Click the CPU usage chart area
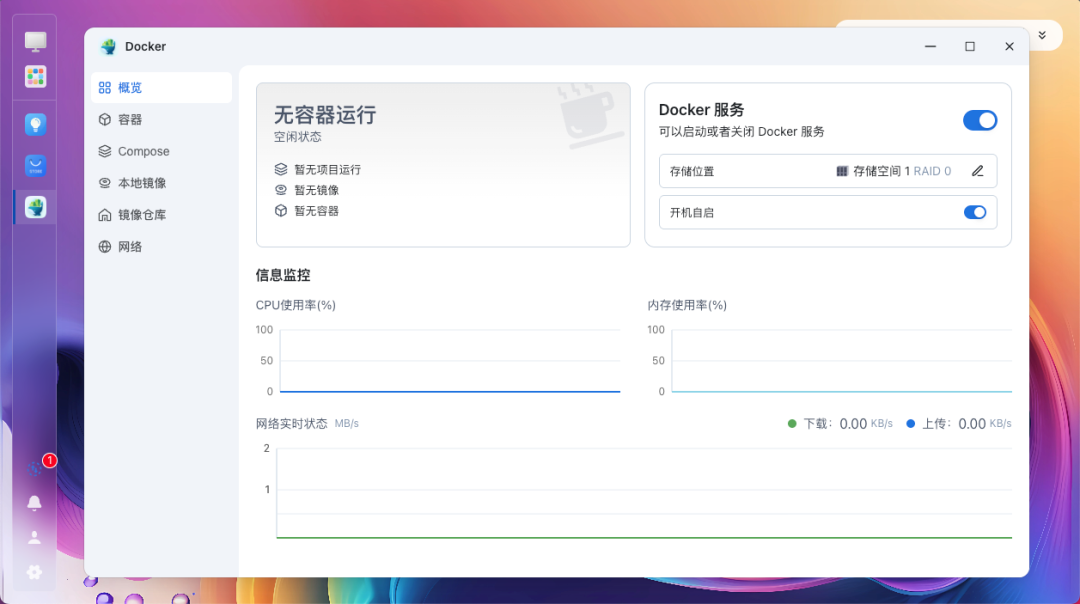The height and width of the screenshot is (604, 1080). 450,360
